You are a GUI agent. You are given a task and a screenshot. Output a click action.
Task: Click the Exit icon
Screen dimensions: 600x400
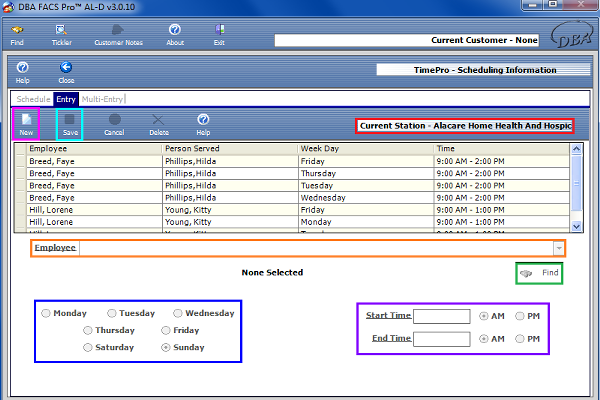coord(219,35)
